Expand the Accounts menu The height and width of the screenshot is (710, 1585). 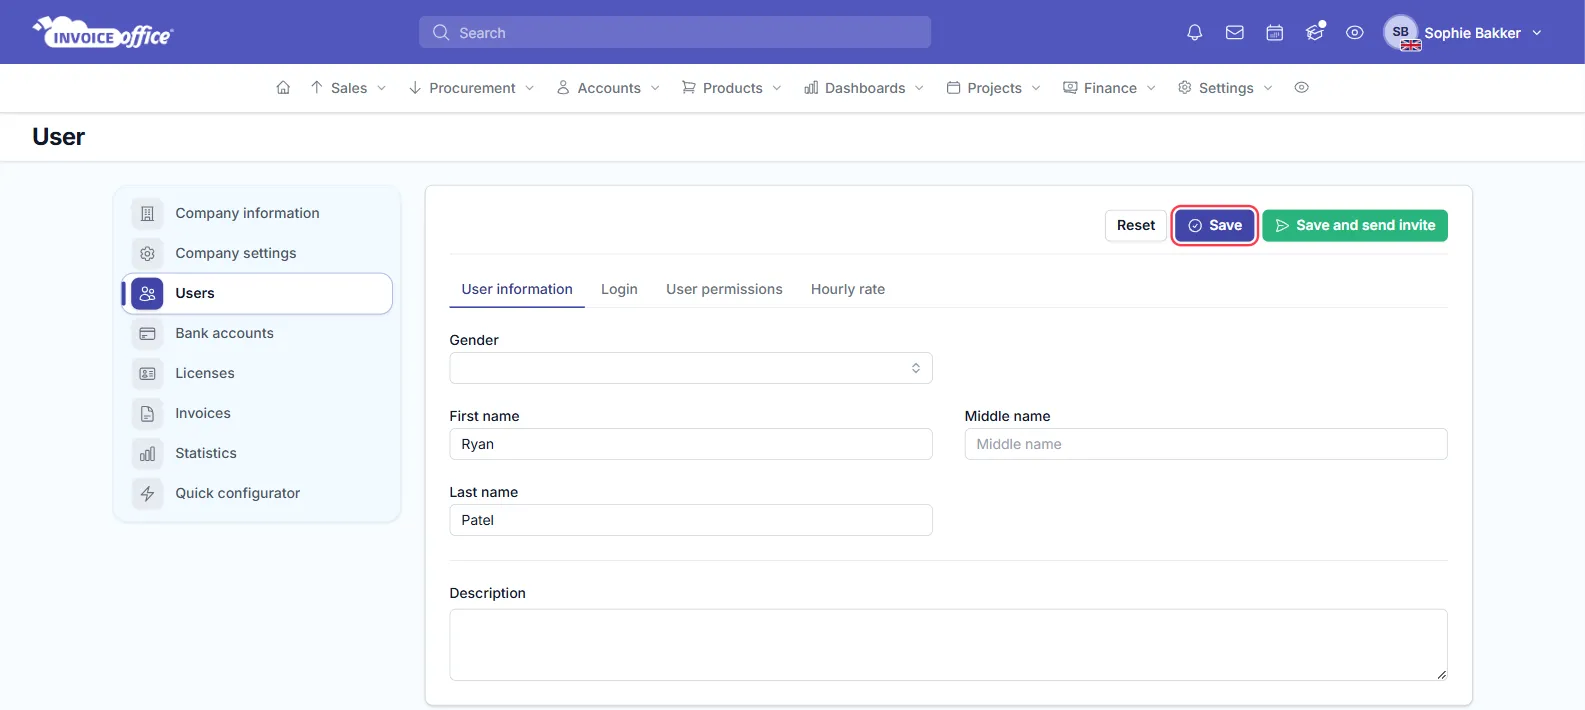pyautogui.click(x=608, y=88)
